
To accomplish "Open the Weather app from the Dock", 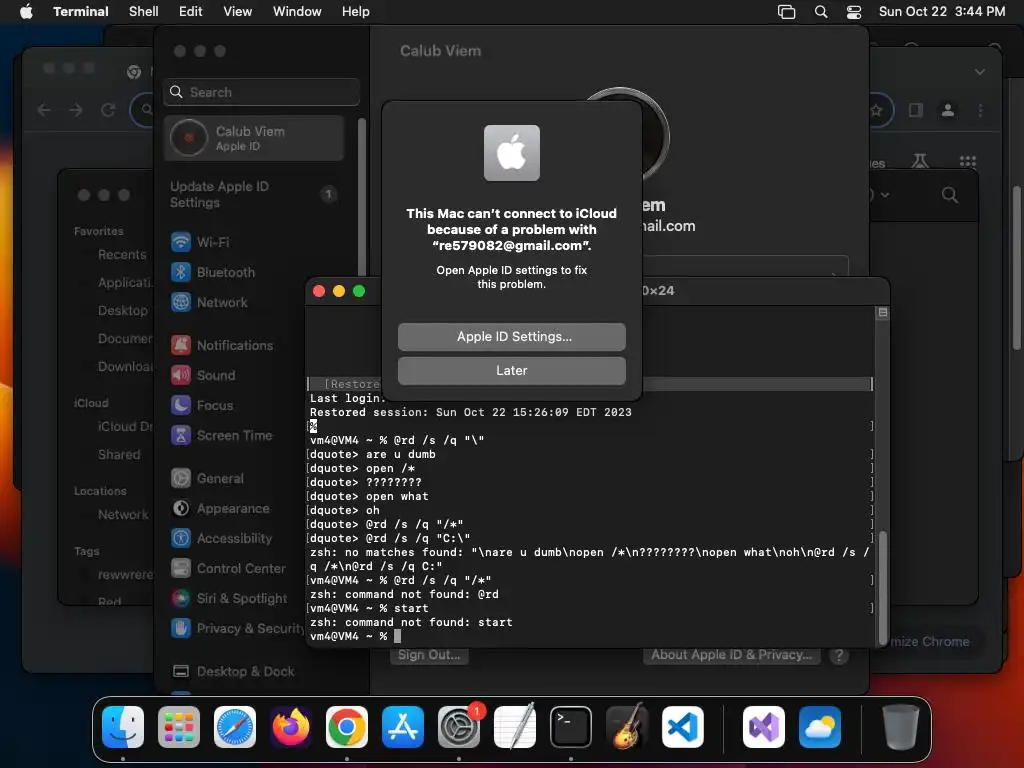I will pos(820,727).
